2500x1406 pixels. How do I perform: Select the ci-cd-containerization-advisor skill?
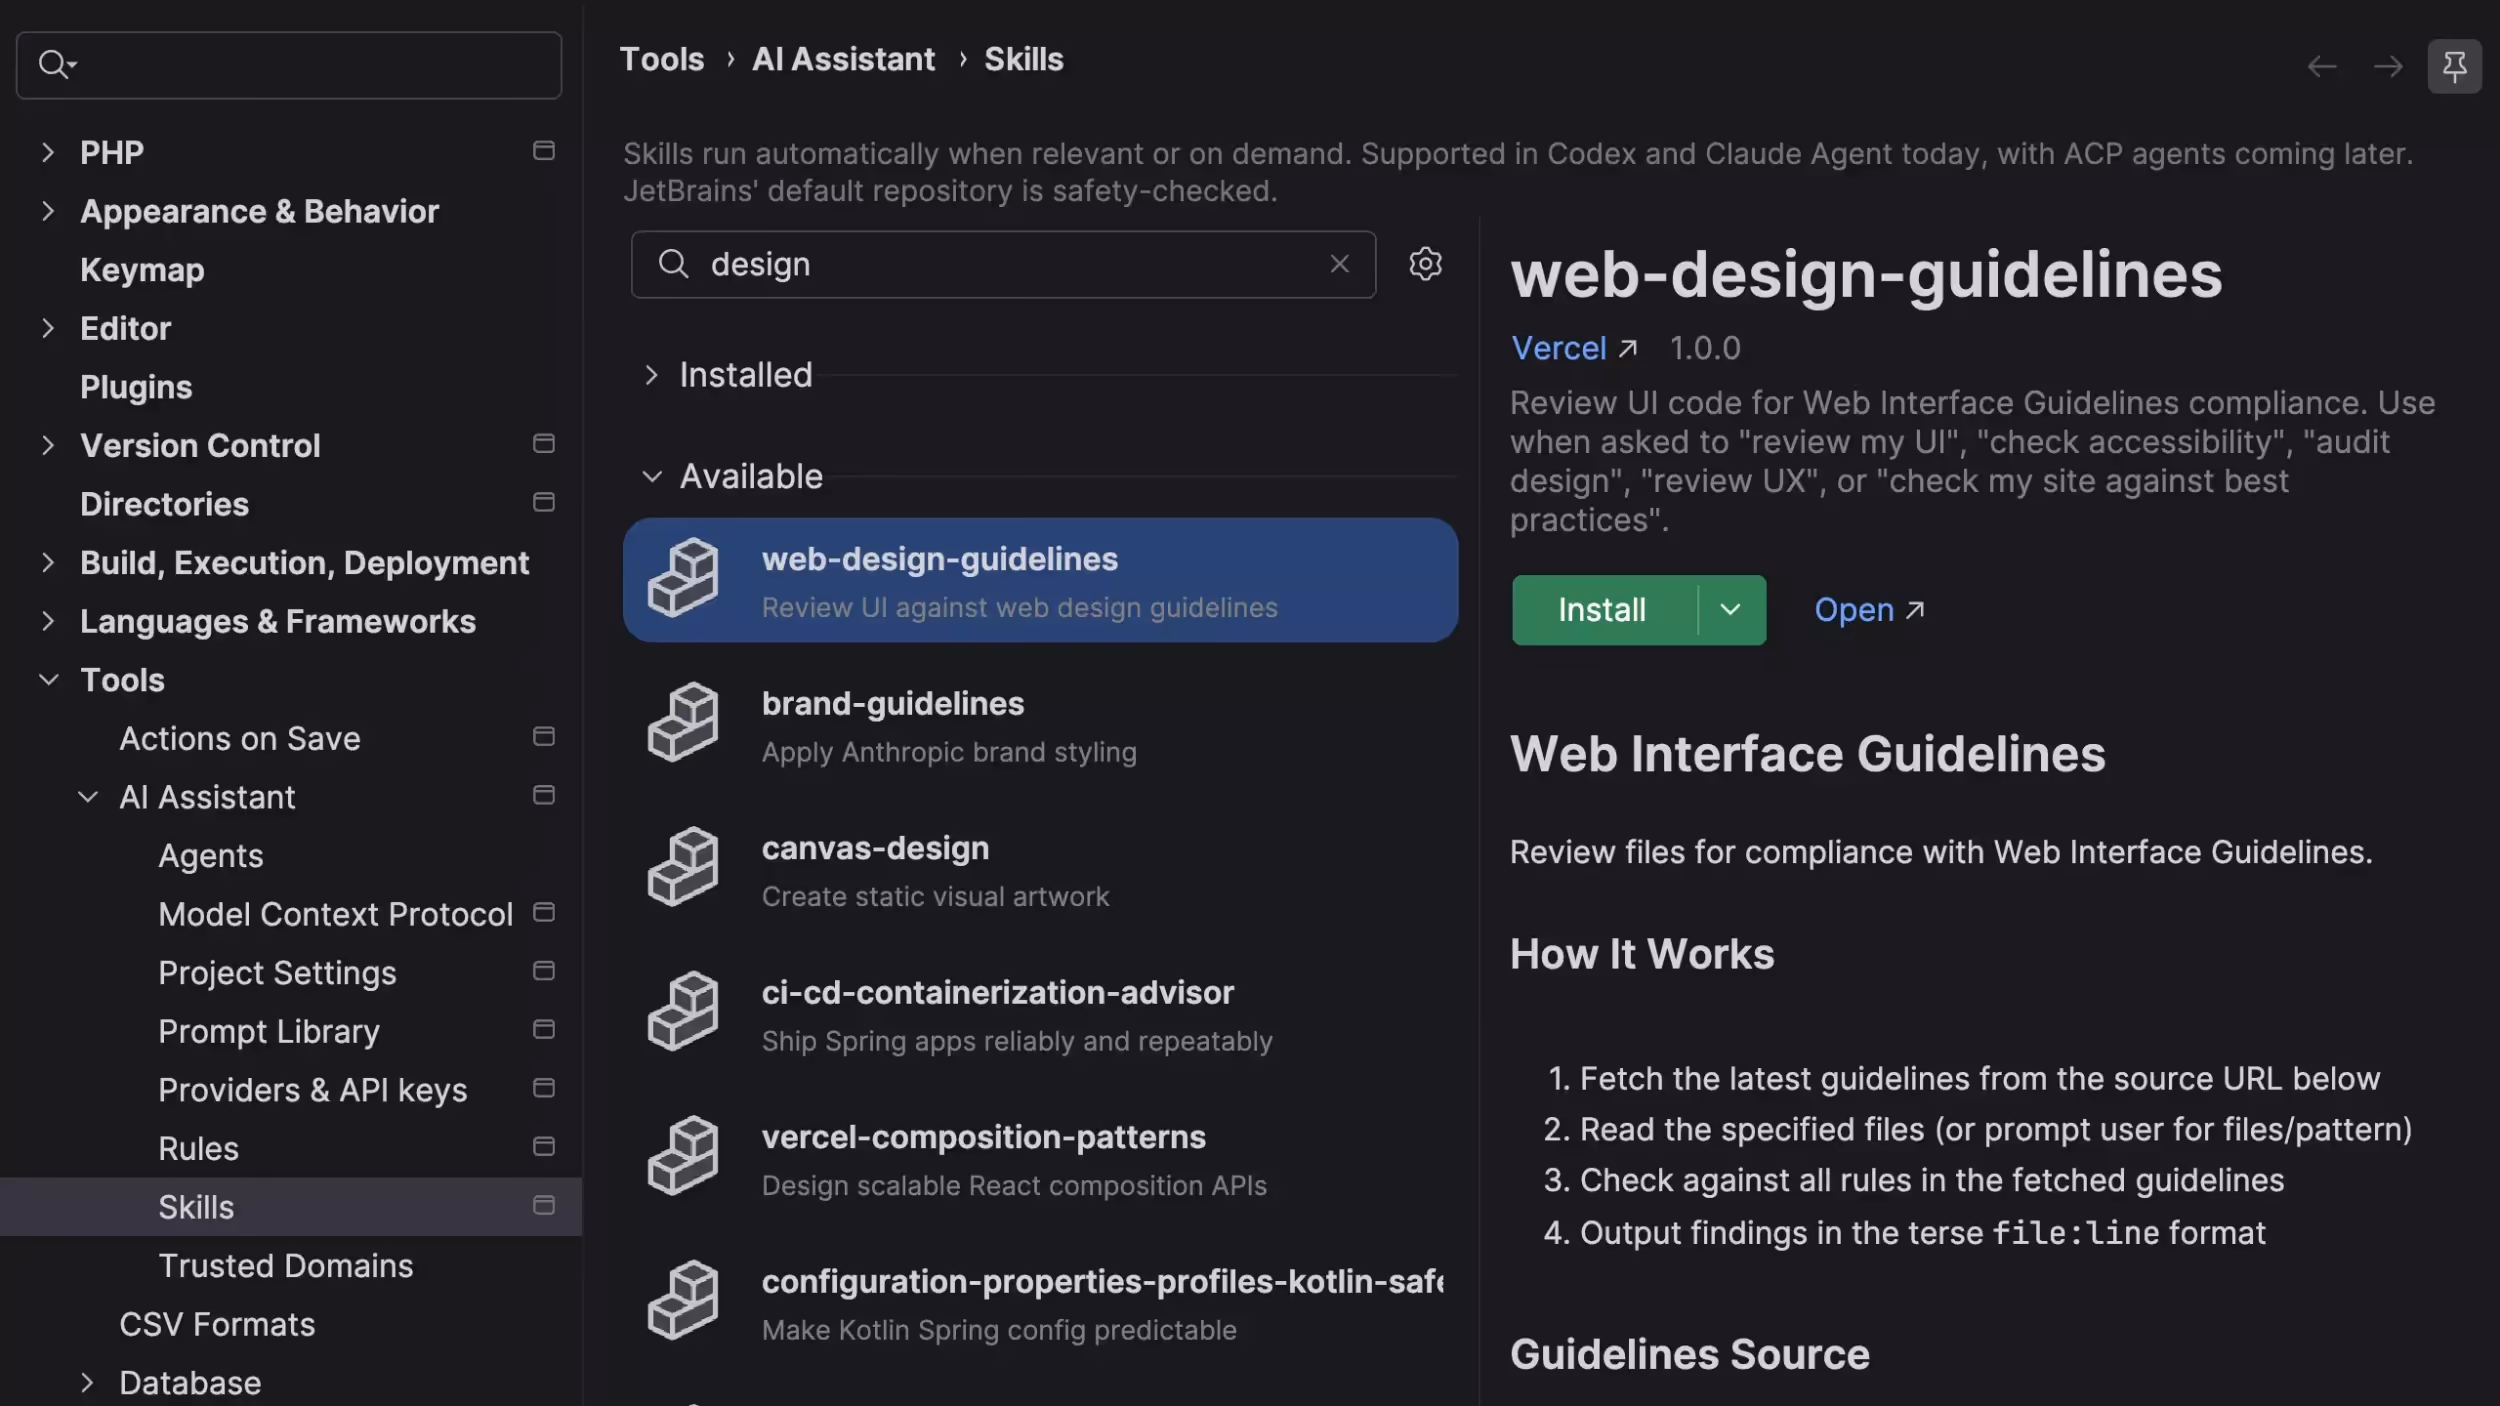point(1040,1013)
